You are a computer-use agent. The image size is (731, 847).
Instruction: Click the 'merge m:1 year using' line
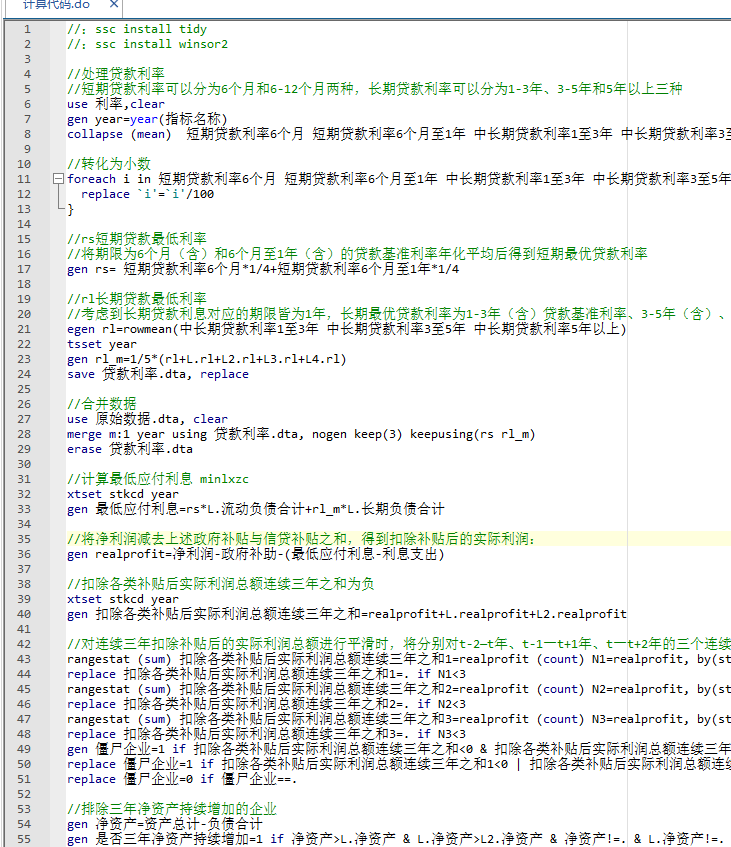(x=301, y=434)
